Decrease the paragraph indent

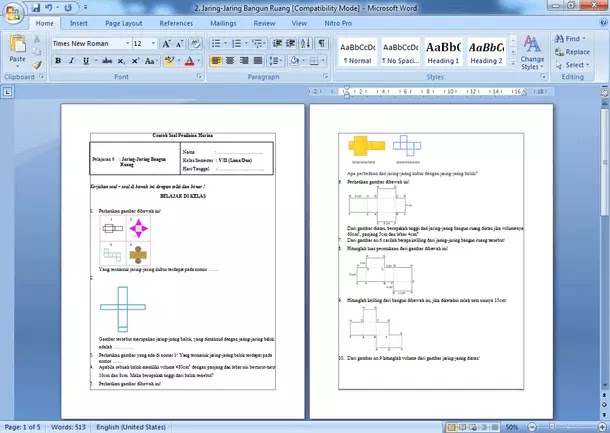[277, 43]
